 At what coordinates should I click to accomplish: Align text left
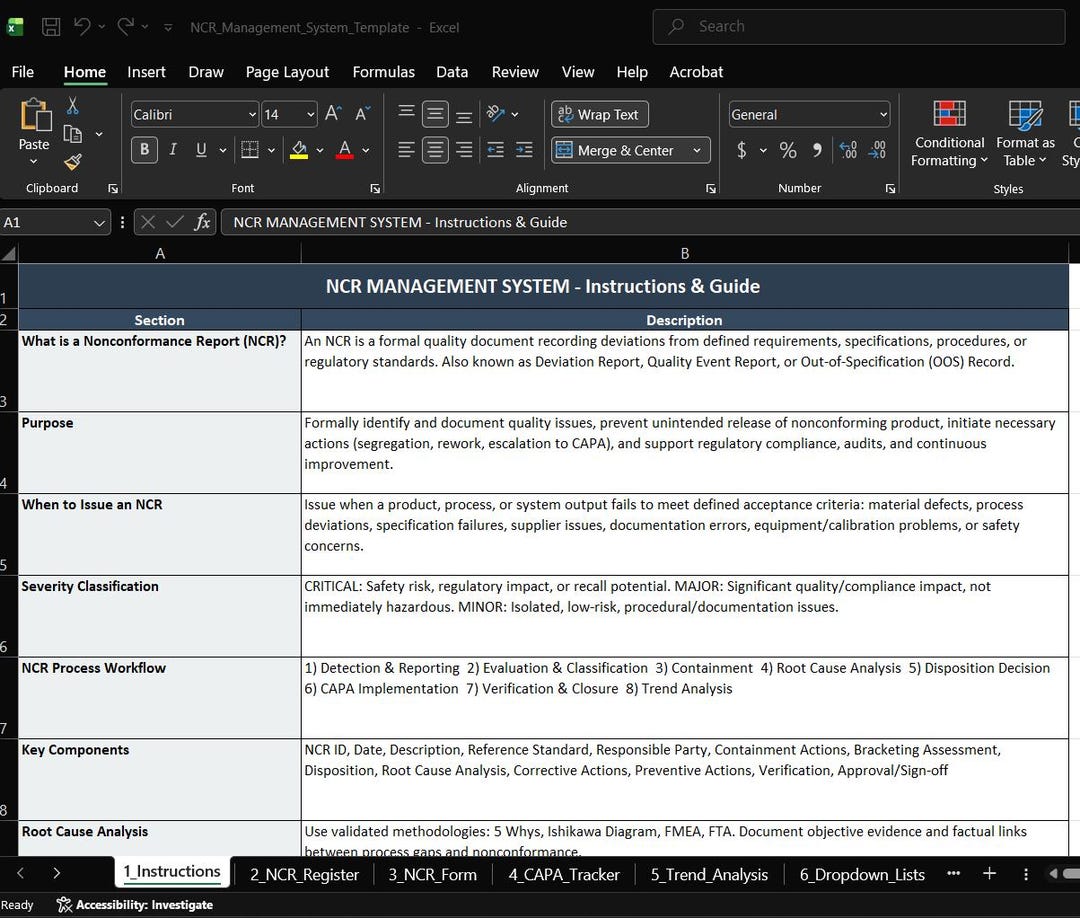coord(406,149)
